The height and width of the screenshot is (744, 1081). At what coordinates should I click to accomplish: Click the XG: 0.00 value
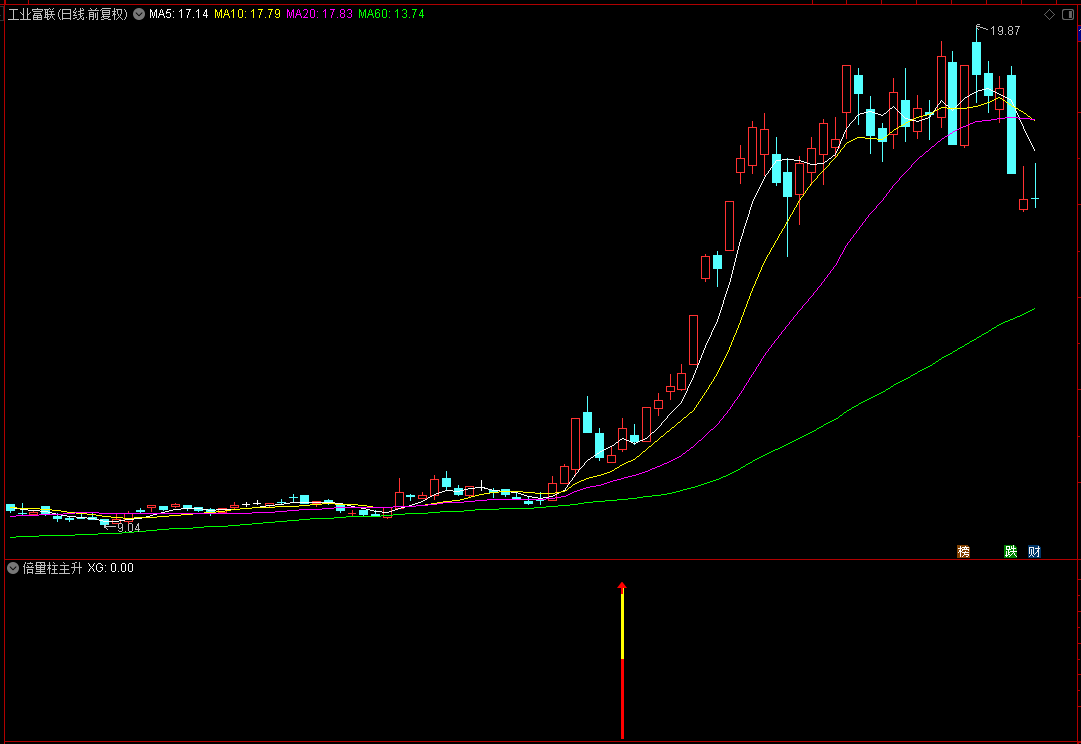tap(110, 568)
